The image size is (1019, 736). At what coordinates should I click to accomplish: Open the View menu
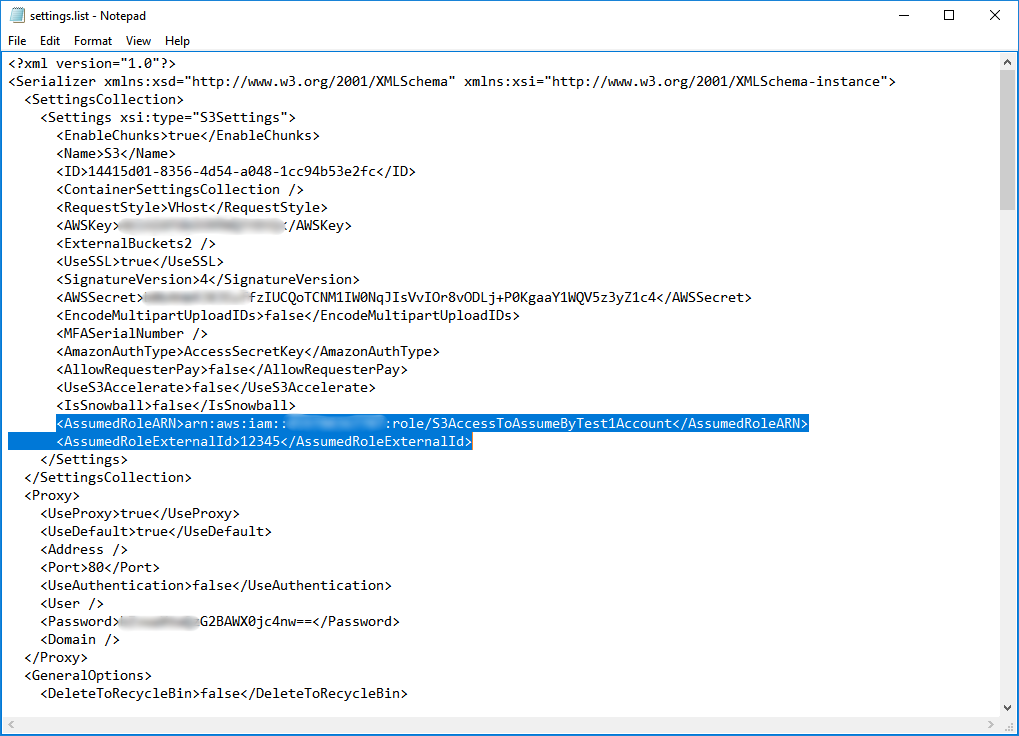tap(138, 41)
